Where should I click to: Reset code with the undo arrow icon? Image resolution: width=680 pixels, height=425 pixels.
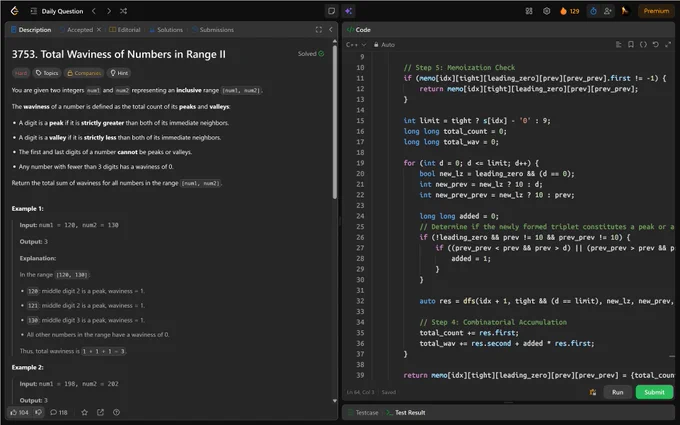[x=656, y=45]
